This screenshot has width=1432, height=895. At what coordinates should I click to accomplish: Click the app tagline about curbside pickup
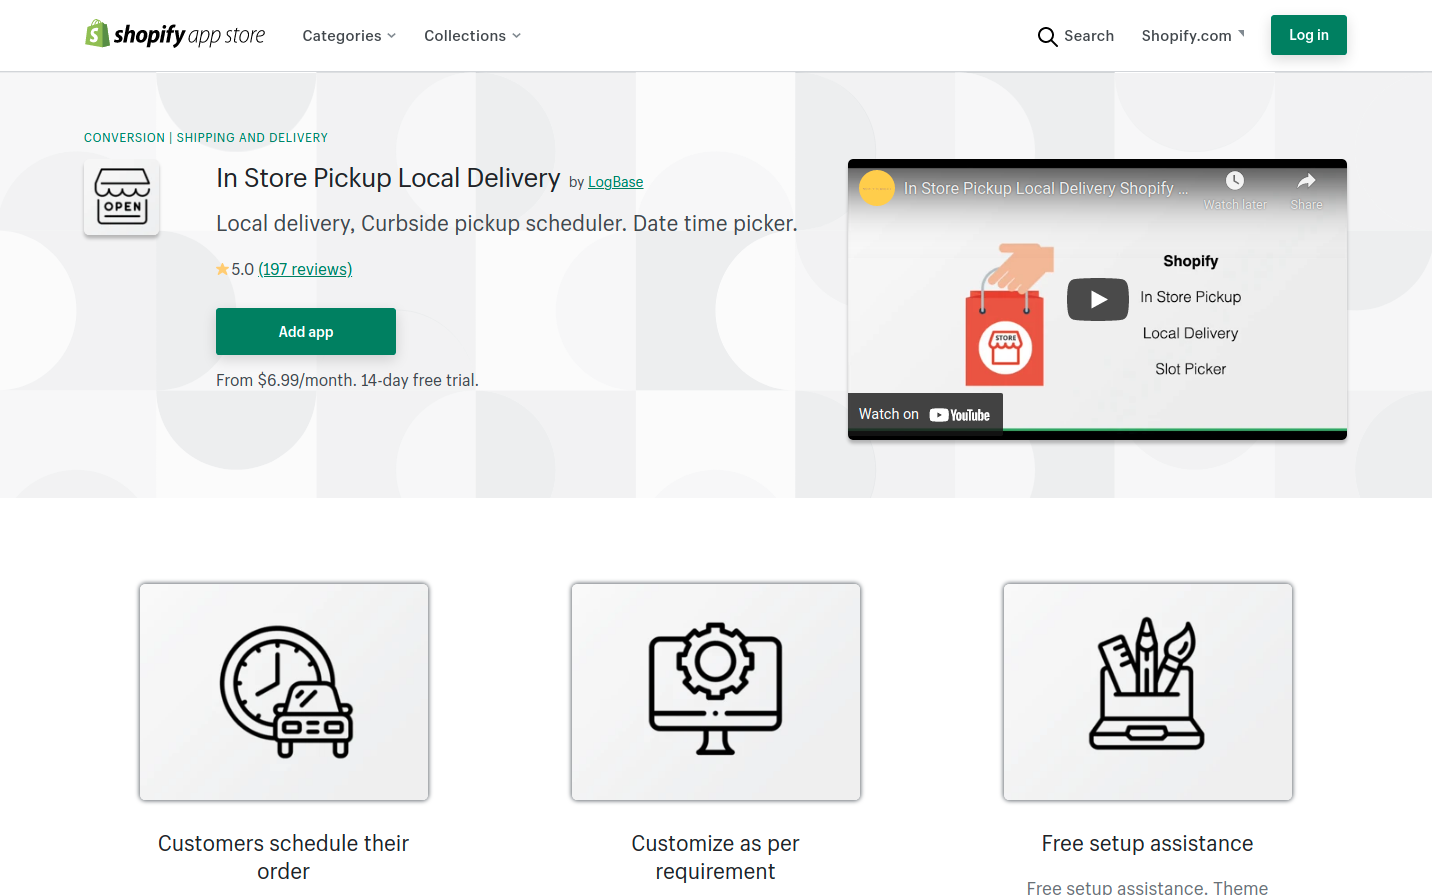coord(507,223)
